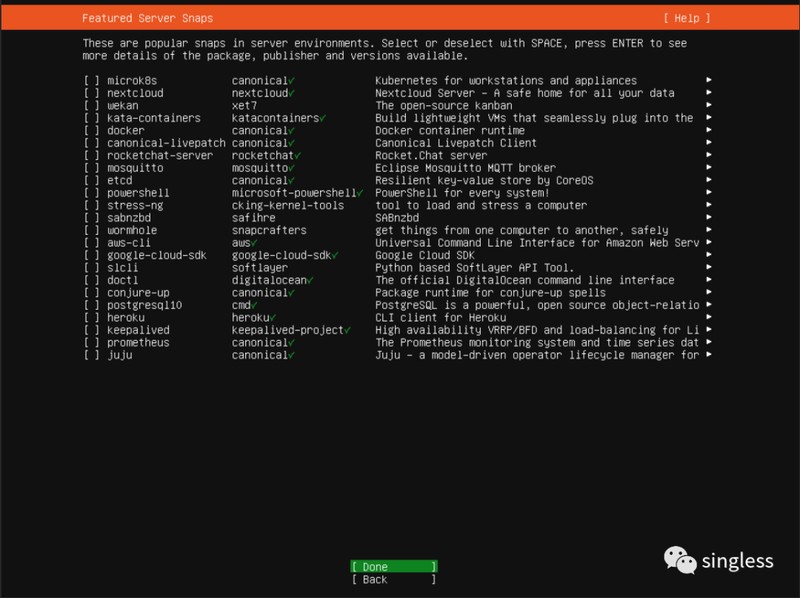Click 'Eclipse Mosquitto MQTT broker' description
800x598 pixels.
tap(465, 168)
